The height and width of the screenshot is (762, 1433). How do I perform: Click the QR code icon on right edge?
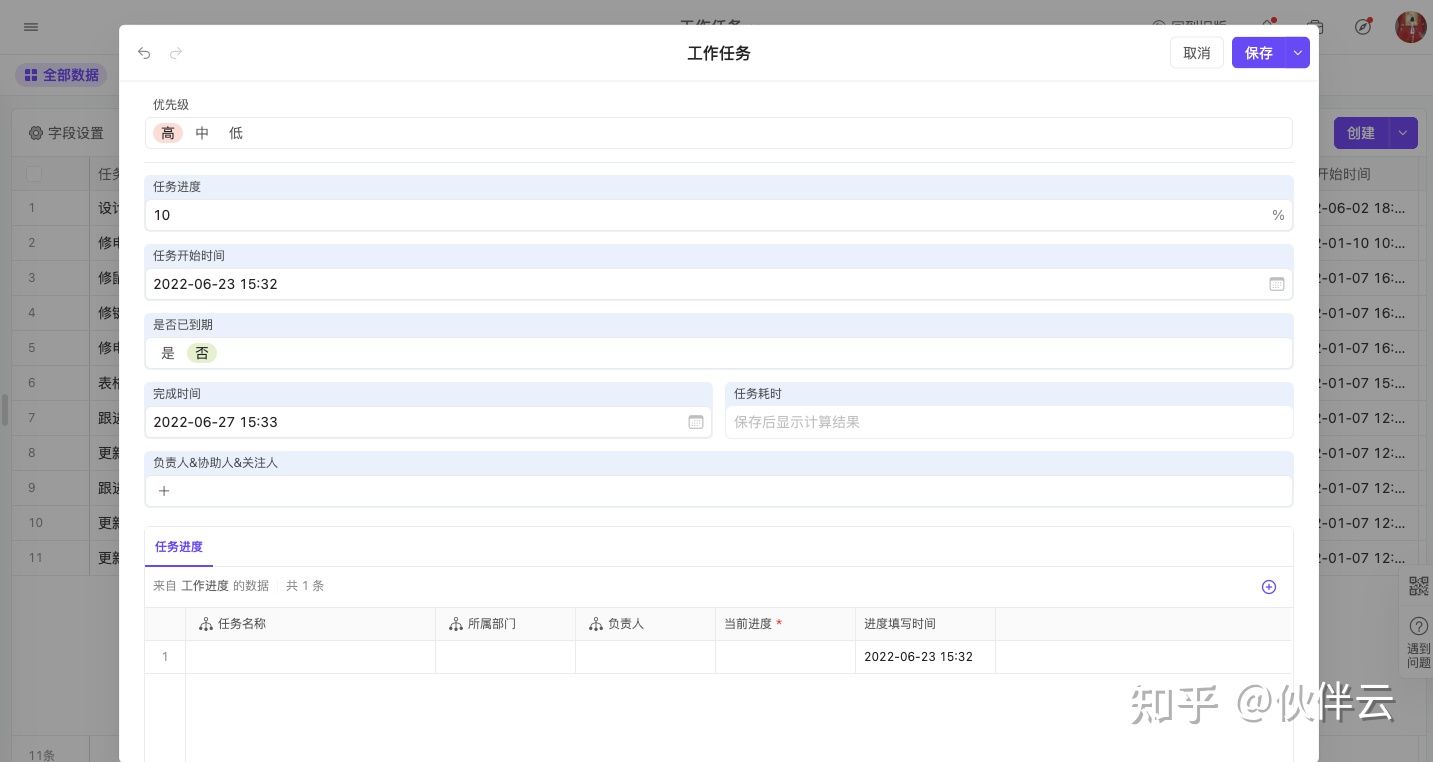point(1418,586)
